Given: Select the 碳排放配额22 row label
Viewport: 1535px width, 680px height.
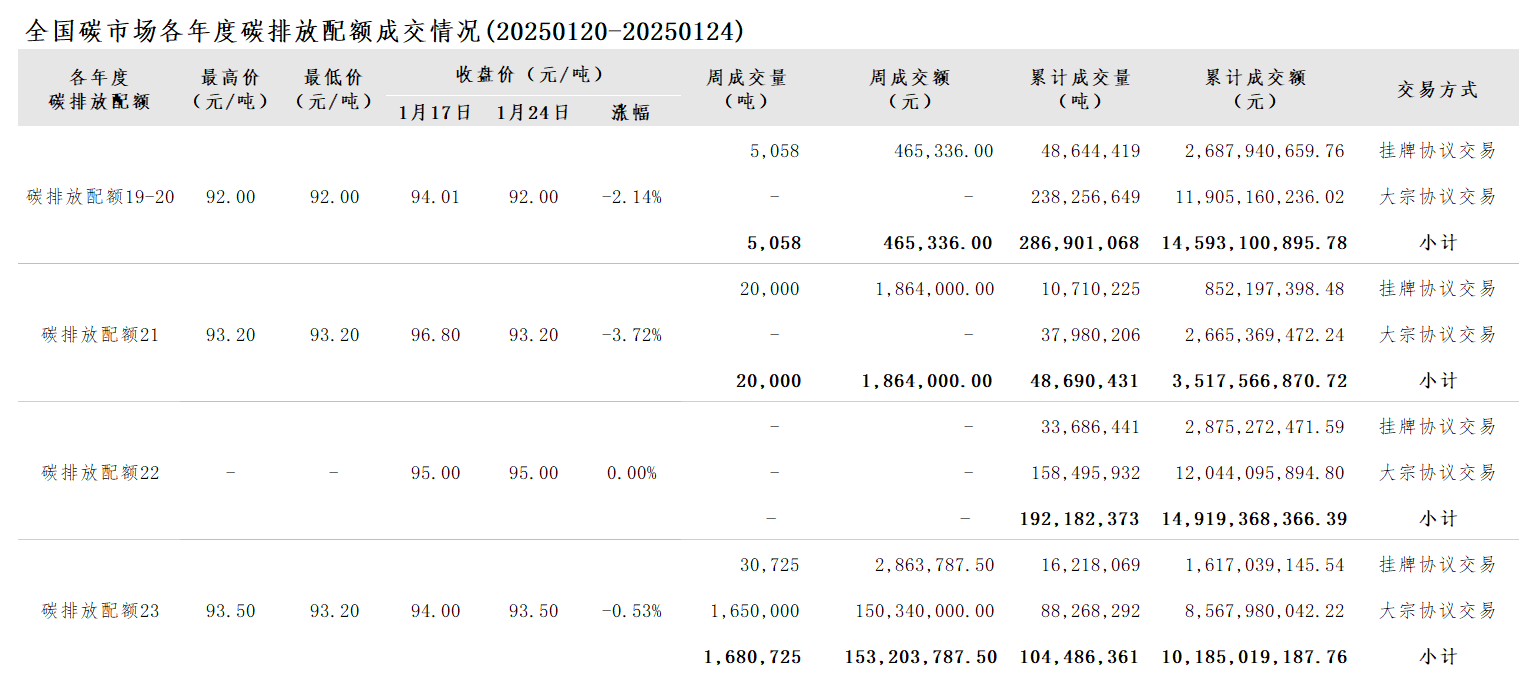Looking at the screenshot, I should (100, 473).
